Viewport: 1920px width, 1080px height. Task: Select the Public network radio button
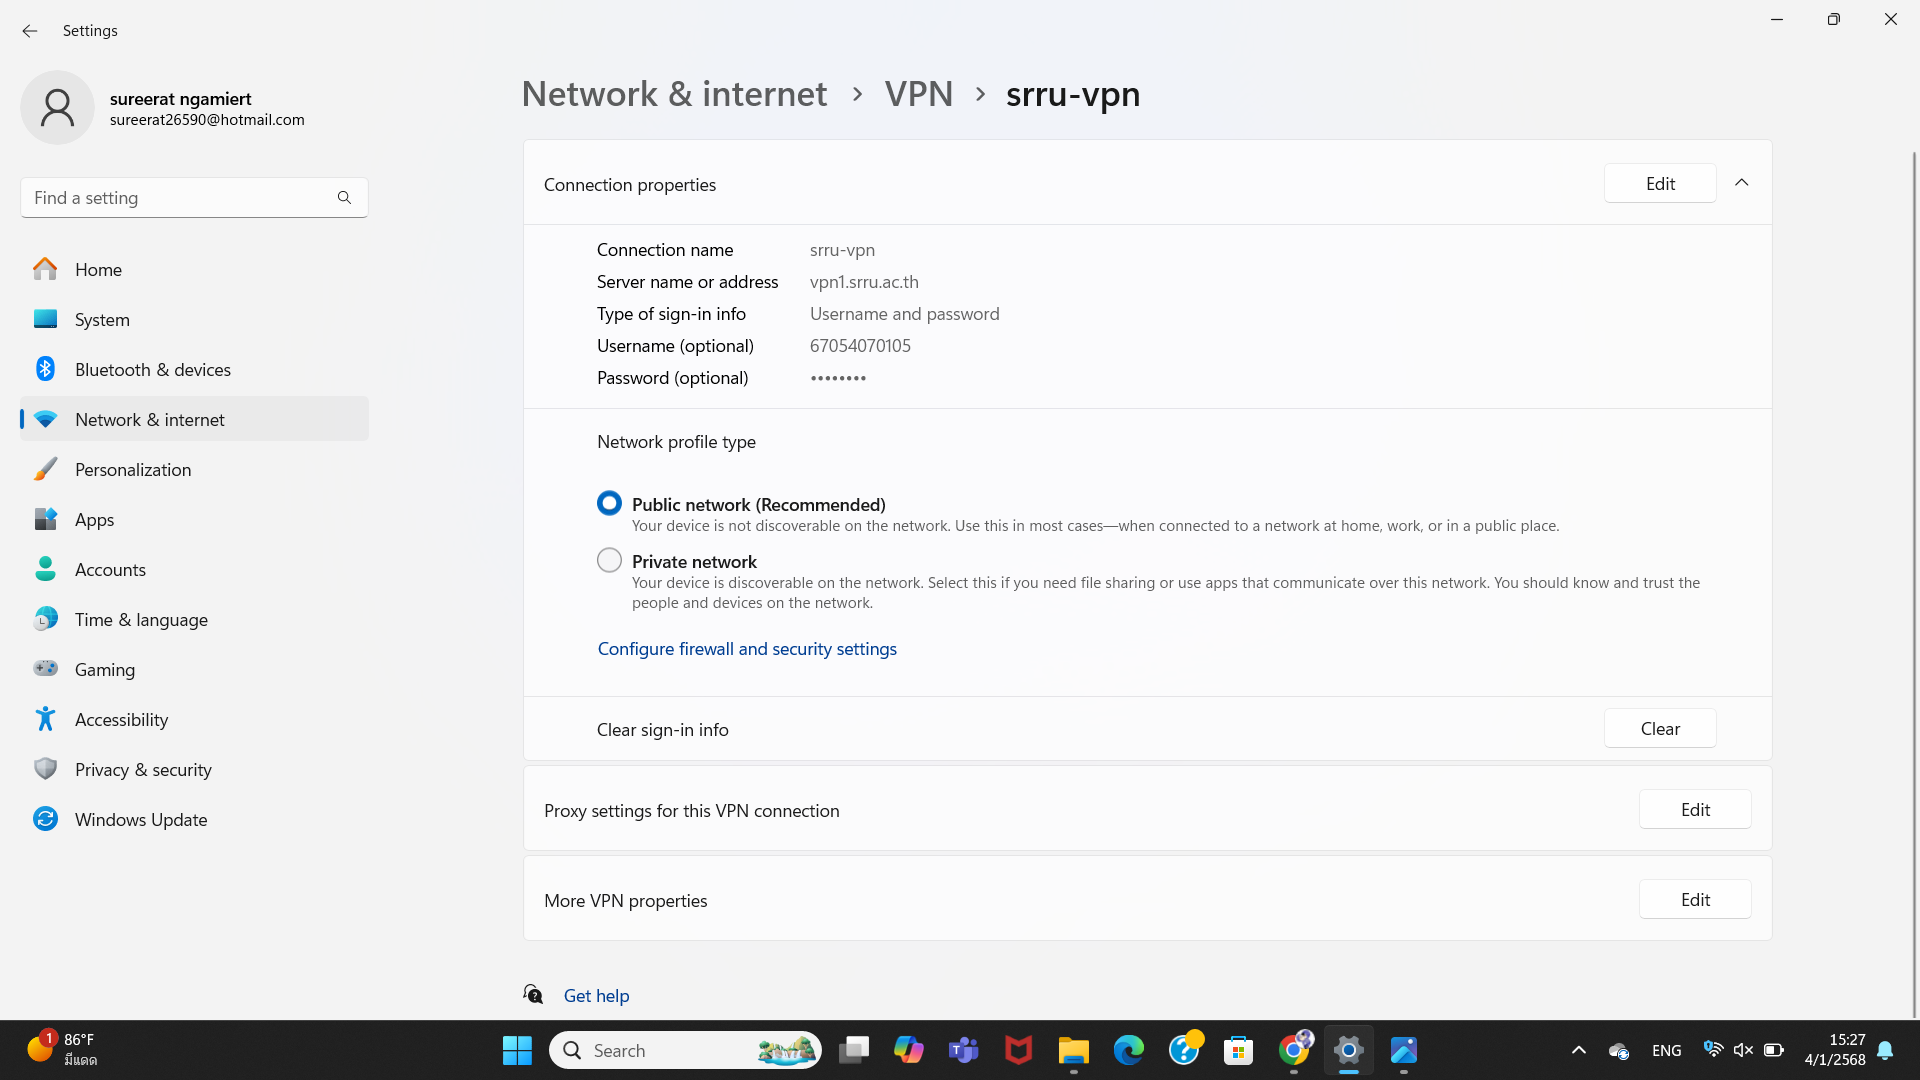[x=609, y=503]
